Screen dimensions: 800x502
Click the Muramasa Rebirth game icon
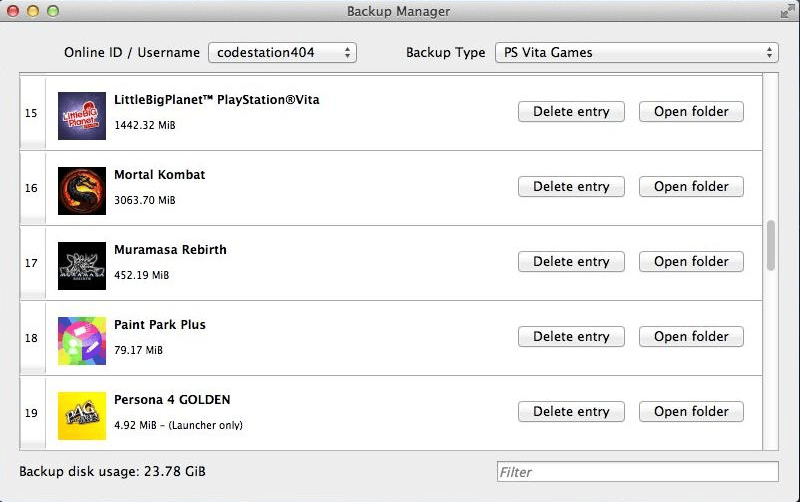[x=82, y=266]
